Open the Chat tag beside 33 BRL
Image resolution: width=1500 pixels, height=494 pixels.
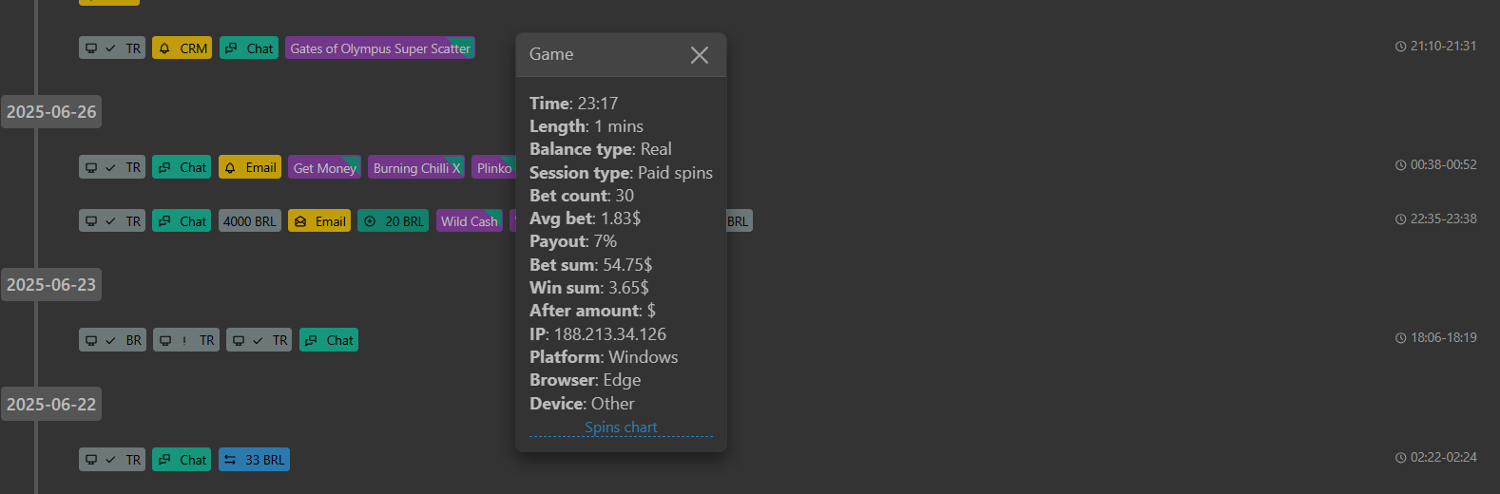tap(182, 460)
